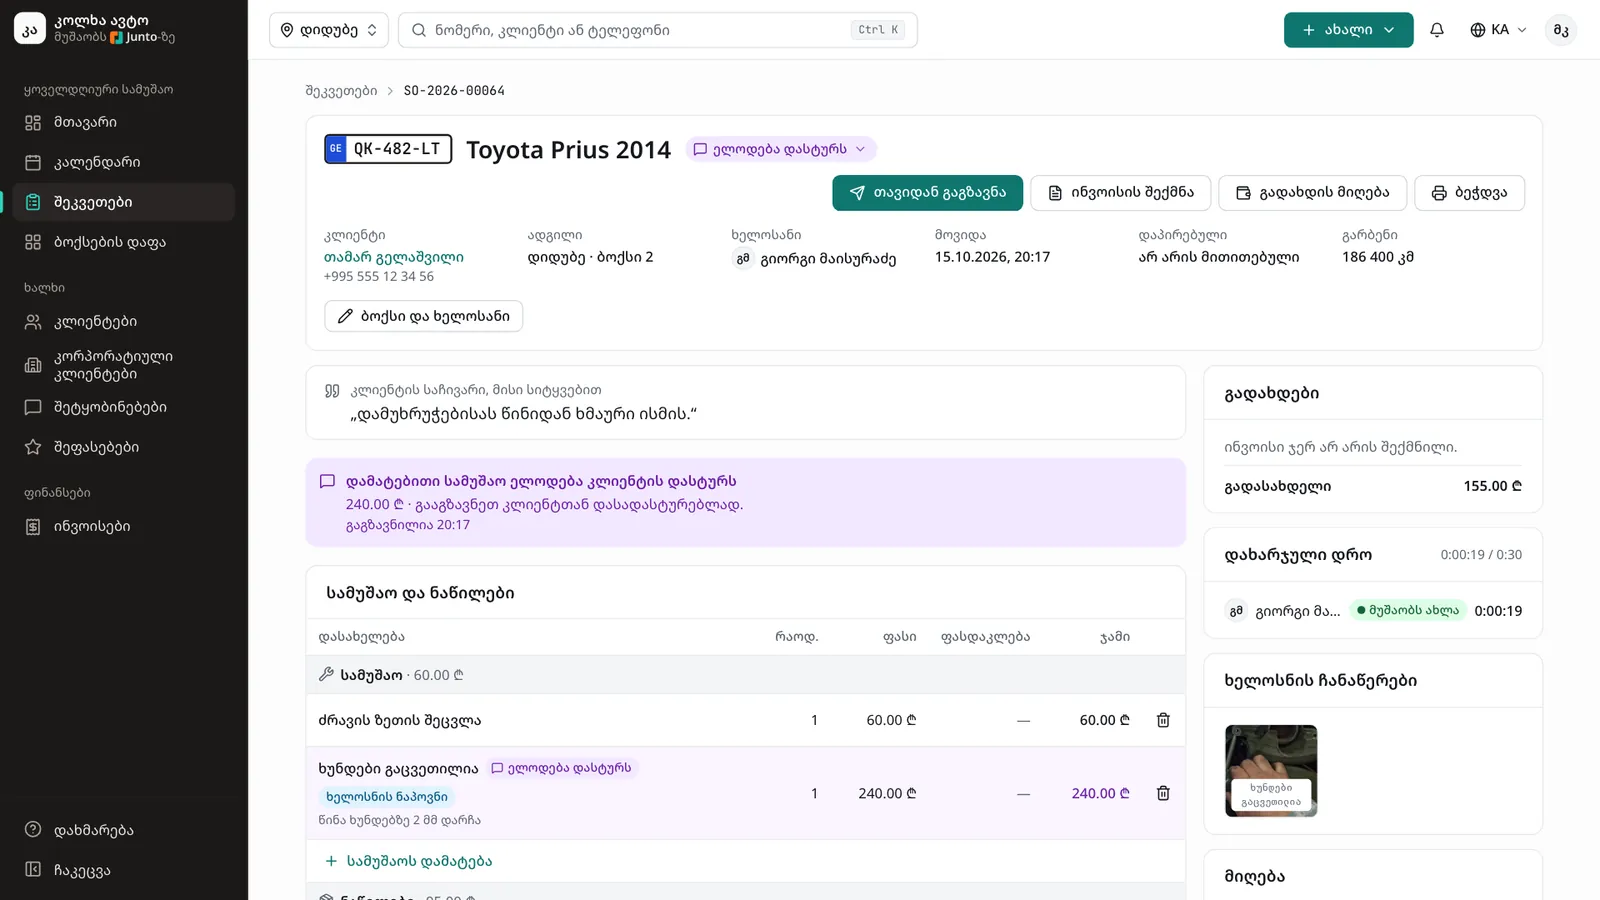This screenshot has width=1600, height=900.
Task: Open შეფასებები in sidebar
Action: coord(124,447)
